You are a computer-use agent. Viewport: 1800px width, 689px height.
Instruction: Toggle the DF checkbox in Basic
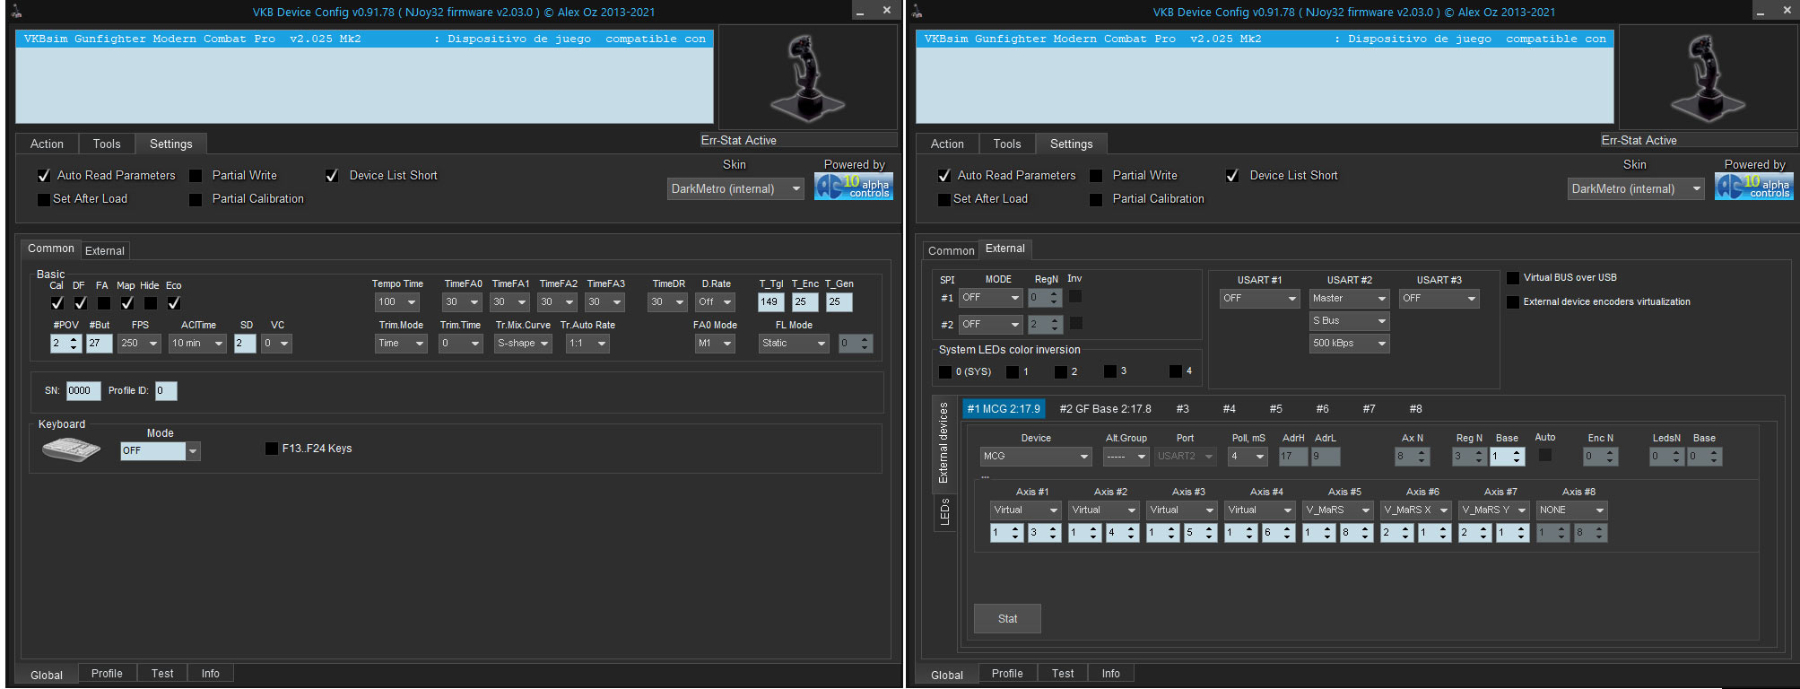[x=80, y=303]
